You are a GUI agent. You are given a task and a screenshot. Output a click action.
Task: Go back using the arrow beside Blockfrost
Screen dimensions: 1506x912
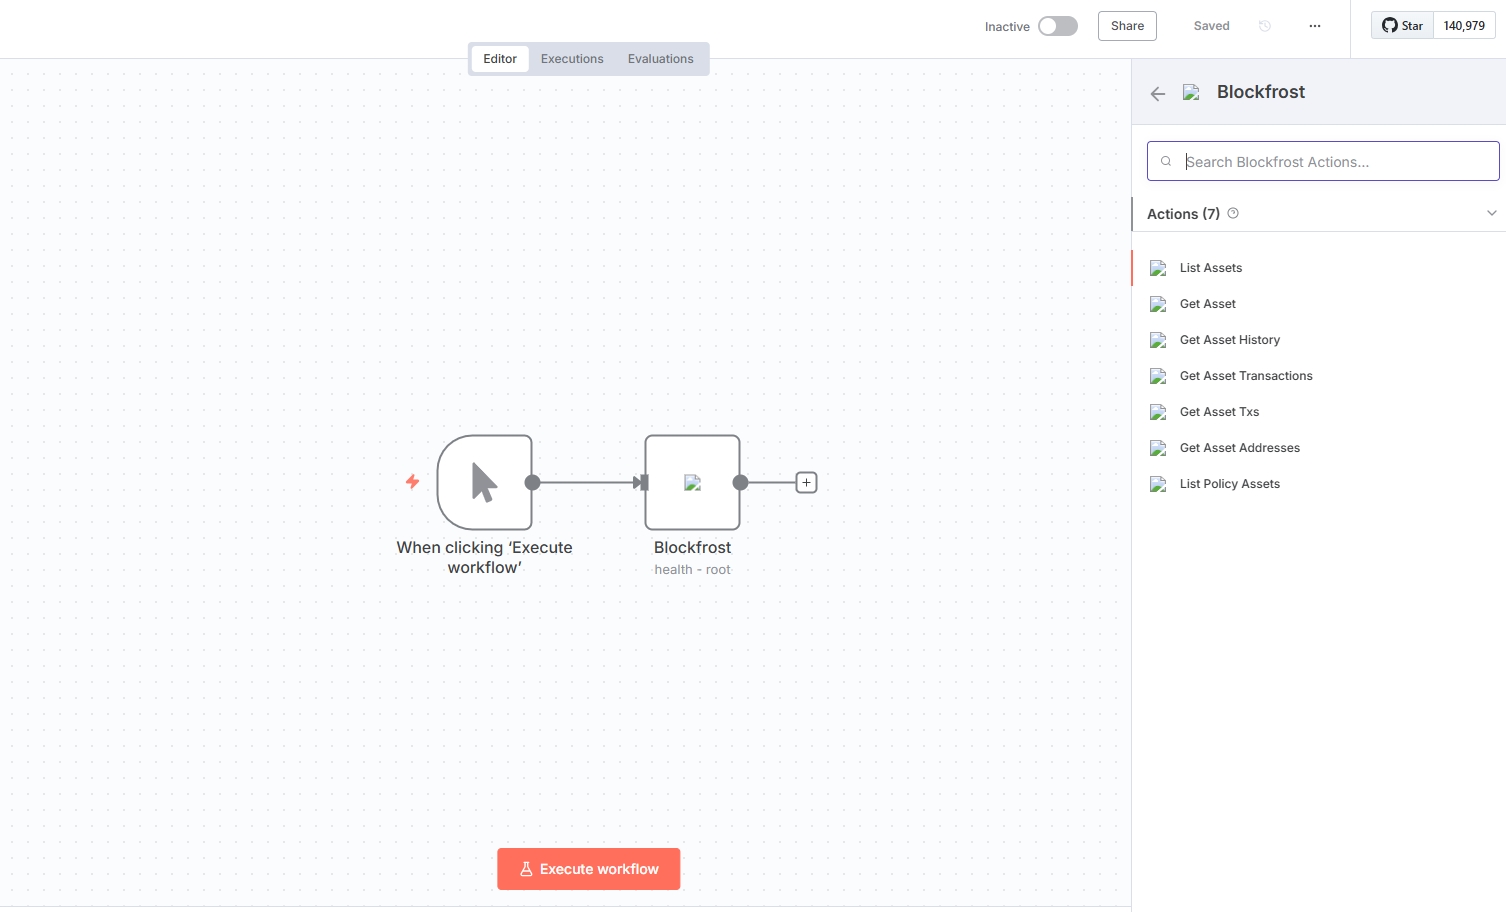coord(1158,94)
